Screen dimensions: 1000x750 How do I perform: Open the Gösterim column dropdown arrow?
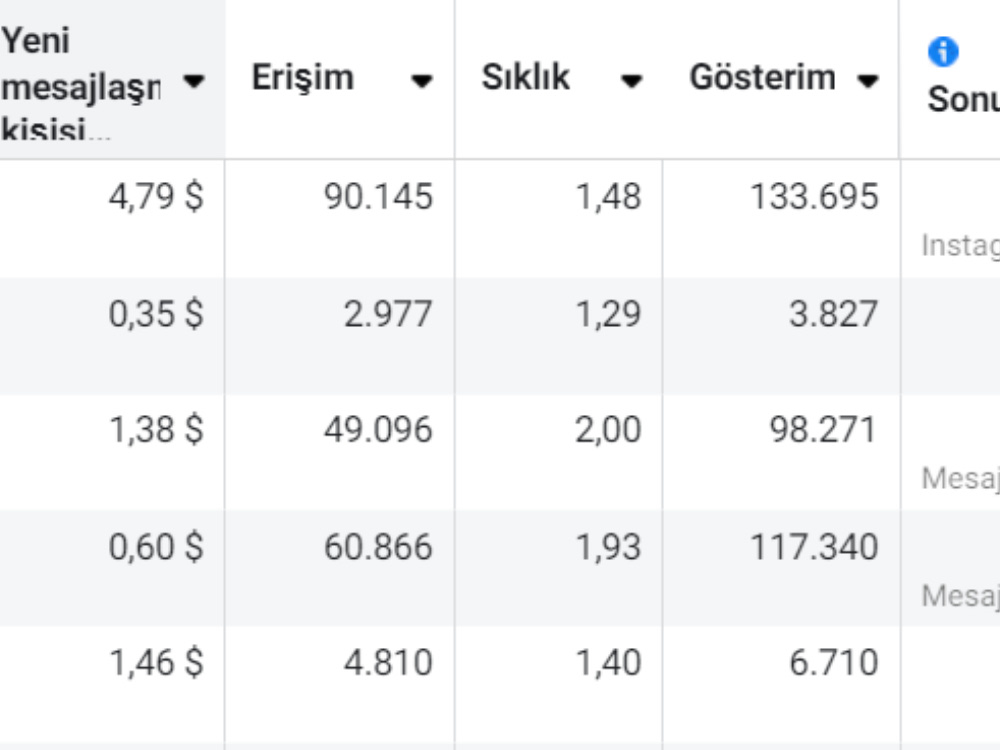(x=868, y=80)
